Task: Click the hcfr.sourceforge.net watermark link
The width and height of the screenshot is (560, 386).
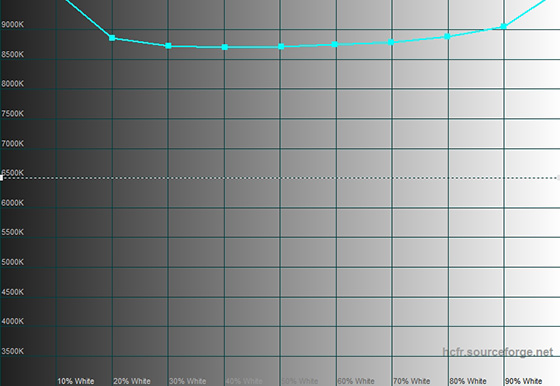Action: tap(498, 352)
